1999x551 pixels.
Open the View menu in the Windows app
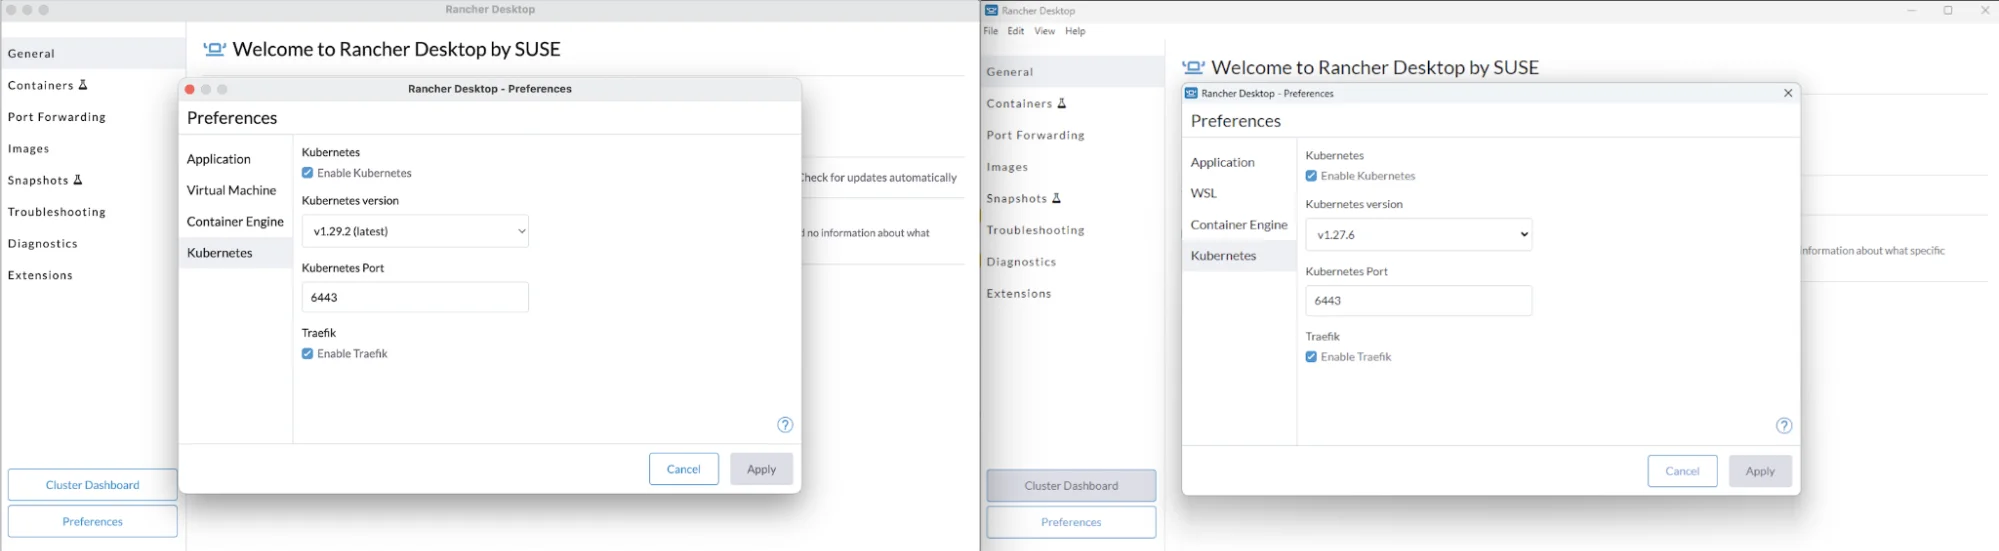click(x=1045, y=31)
